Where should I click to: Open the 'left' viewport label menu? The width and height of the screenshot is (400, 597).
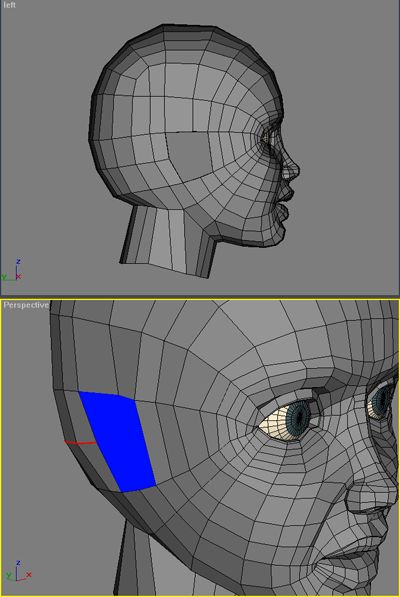(x=9, y=5)
